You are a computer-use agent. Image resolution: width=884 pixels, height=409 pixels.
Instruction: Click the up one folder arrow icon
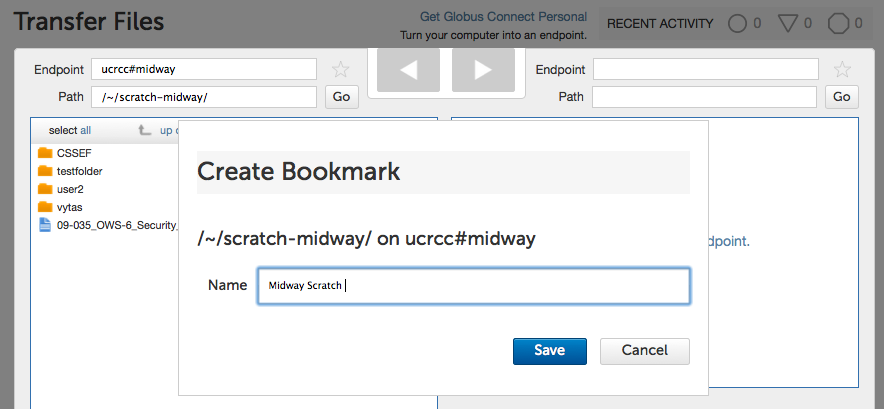[145, 130]
